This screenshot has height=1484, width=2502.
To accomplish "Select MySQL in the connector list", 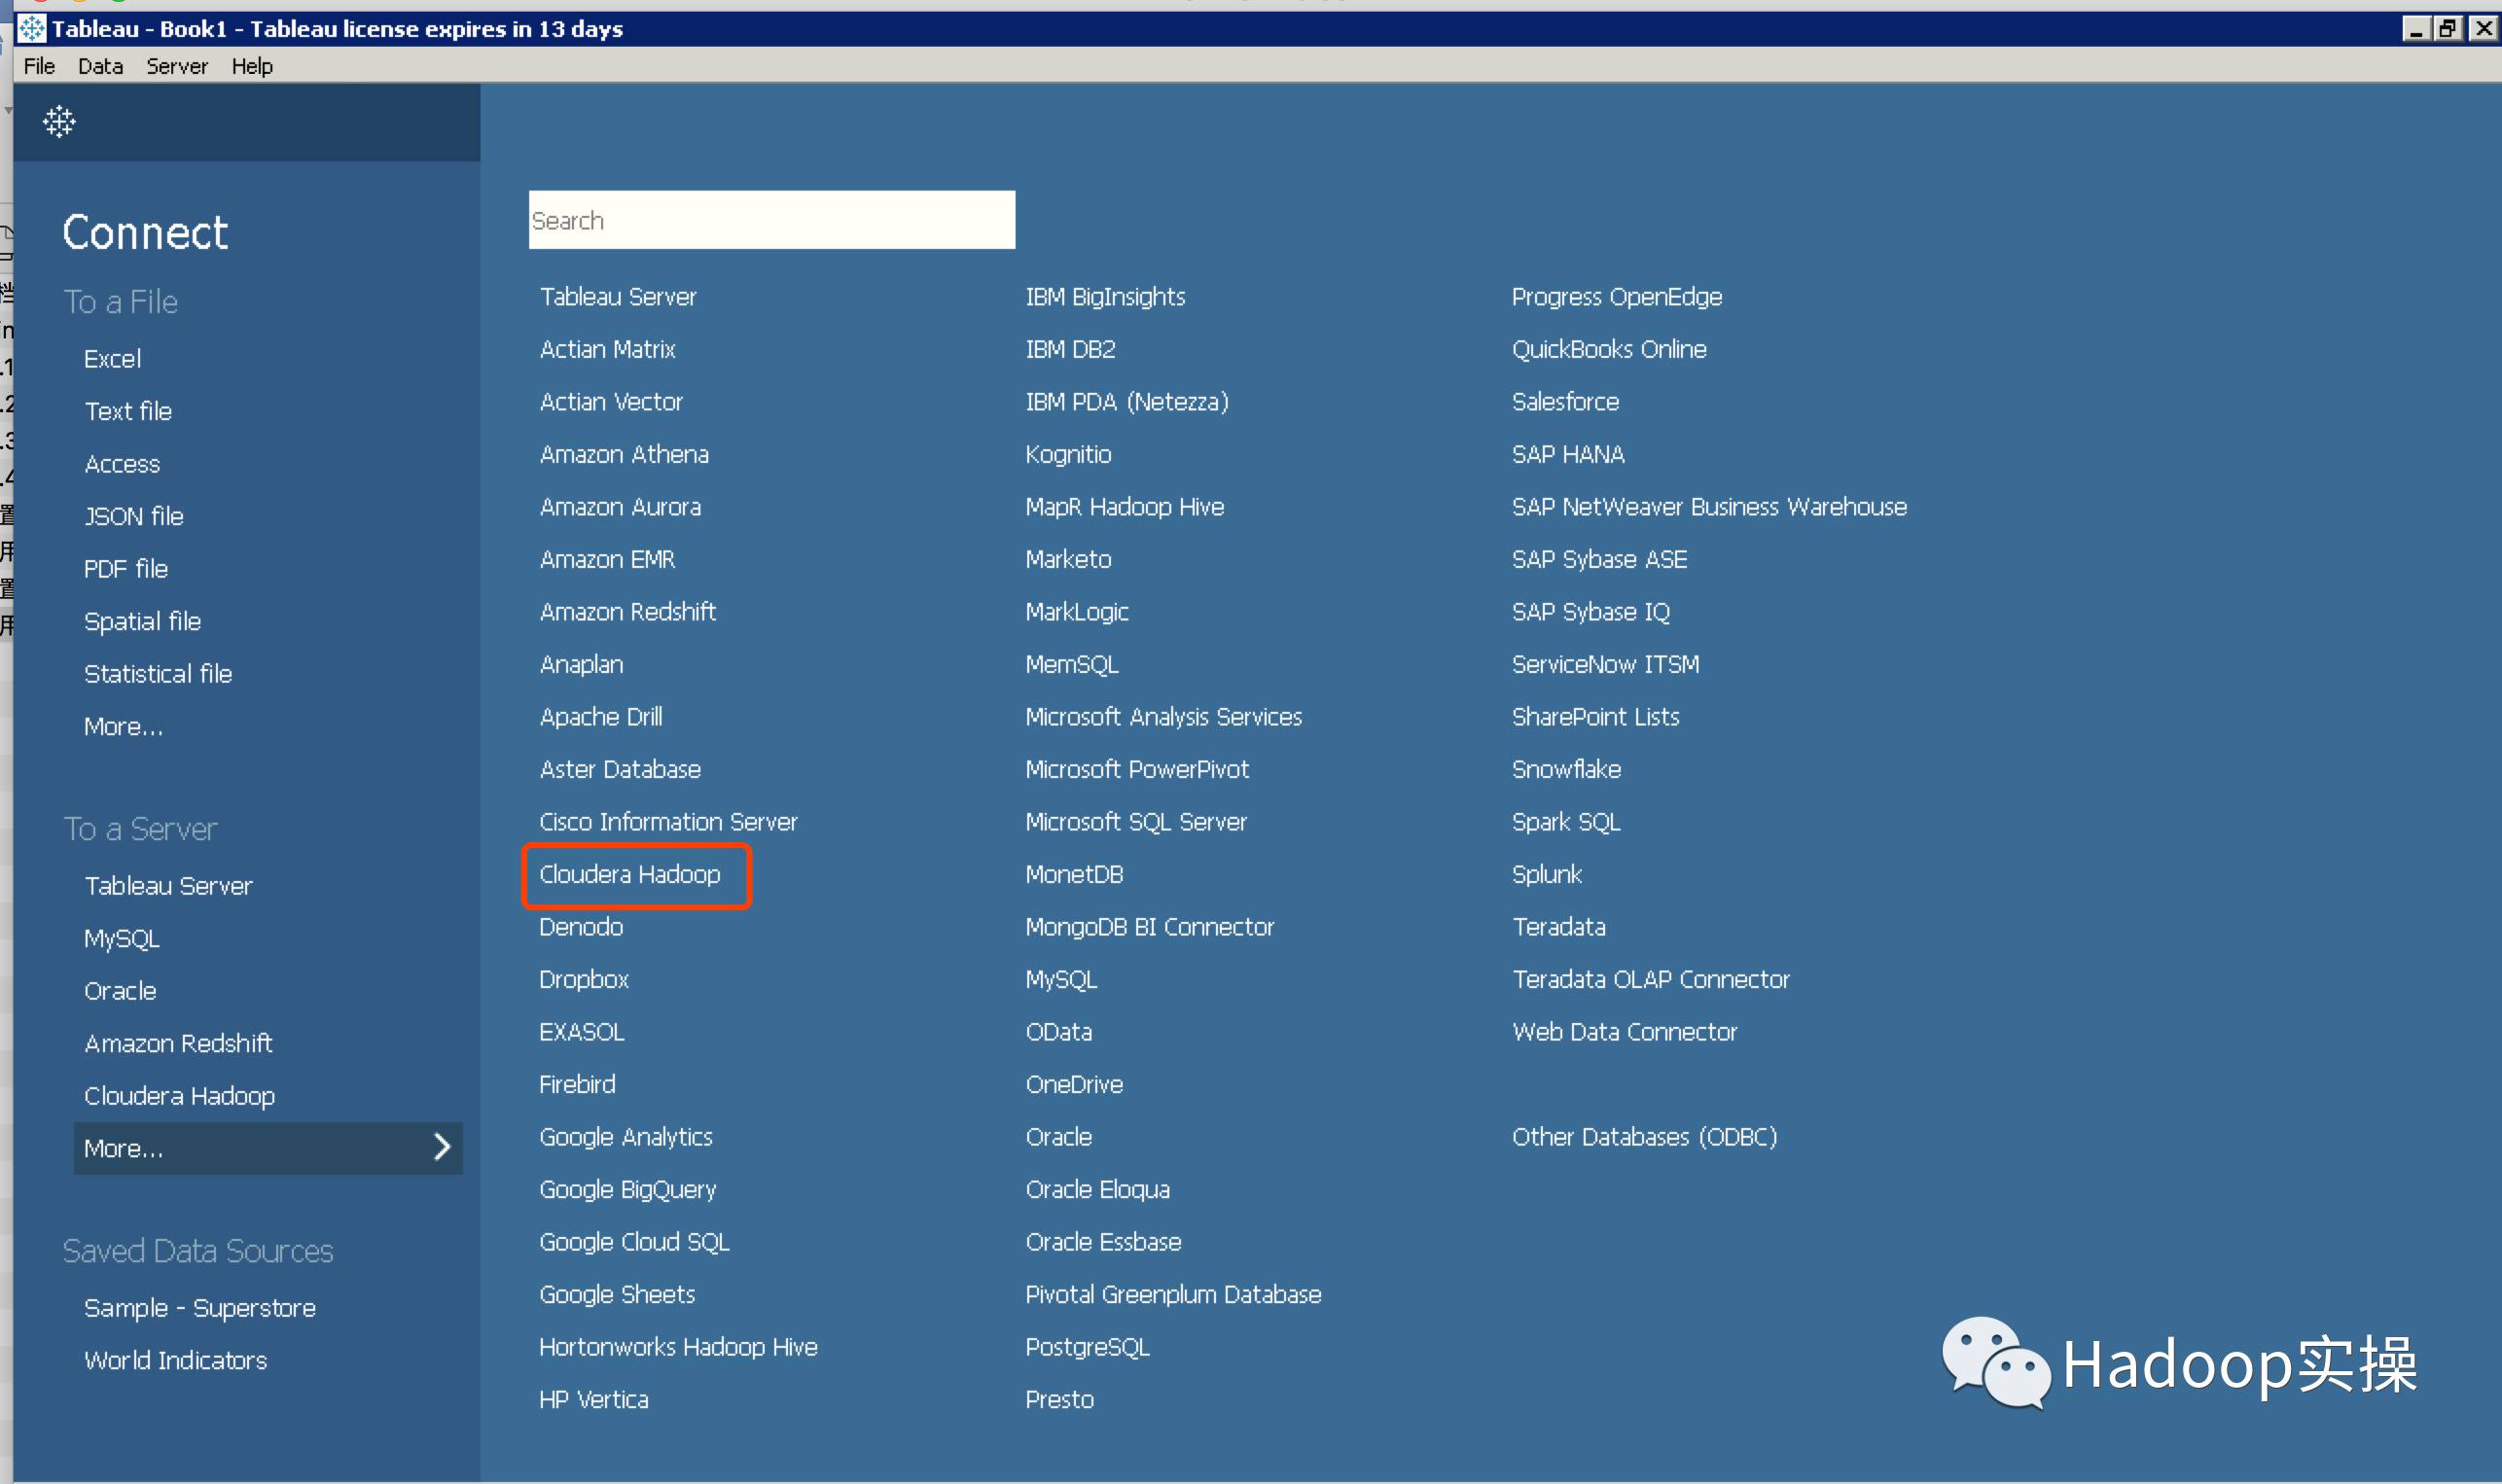I will (x=1062, y=980).
